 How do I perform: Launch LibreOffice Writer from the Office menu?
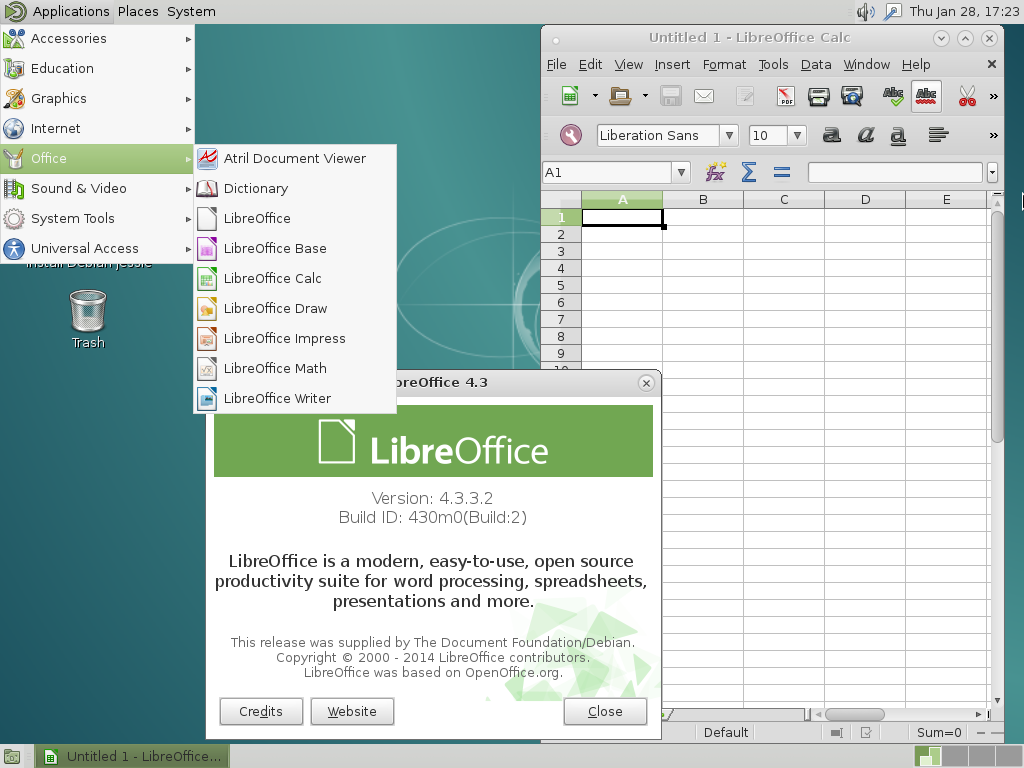[x=277, y=398]
